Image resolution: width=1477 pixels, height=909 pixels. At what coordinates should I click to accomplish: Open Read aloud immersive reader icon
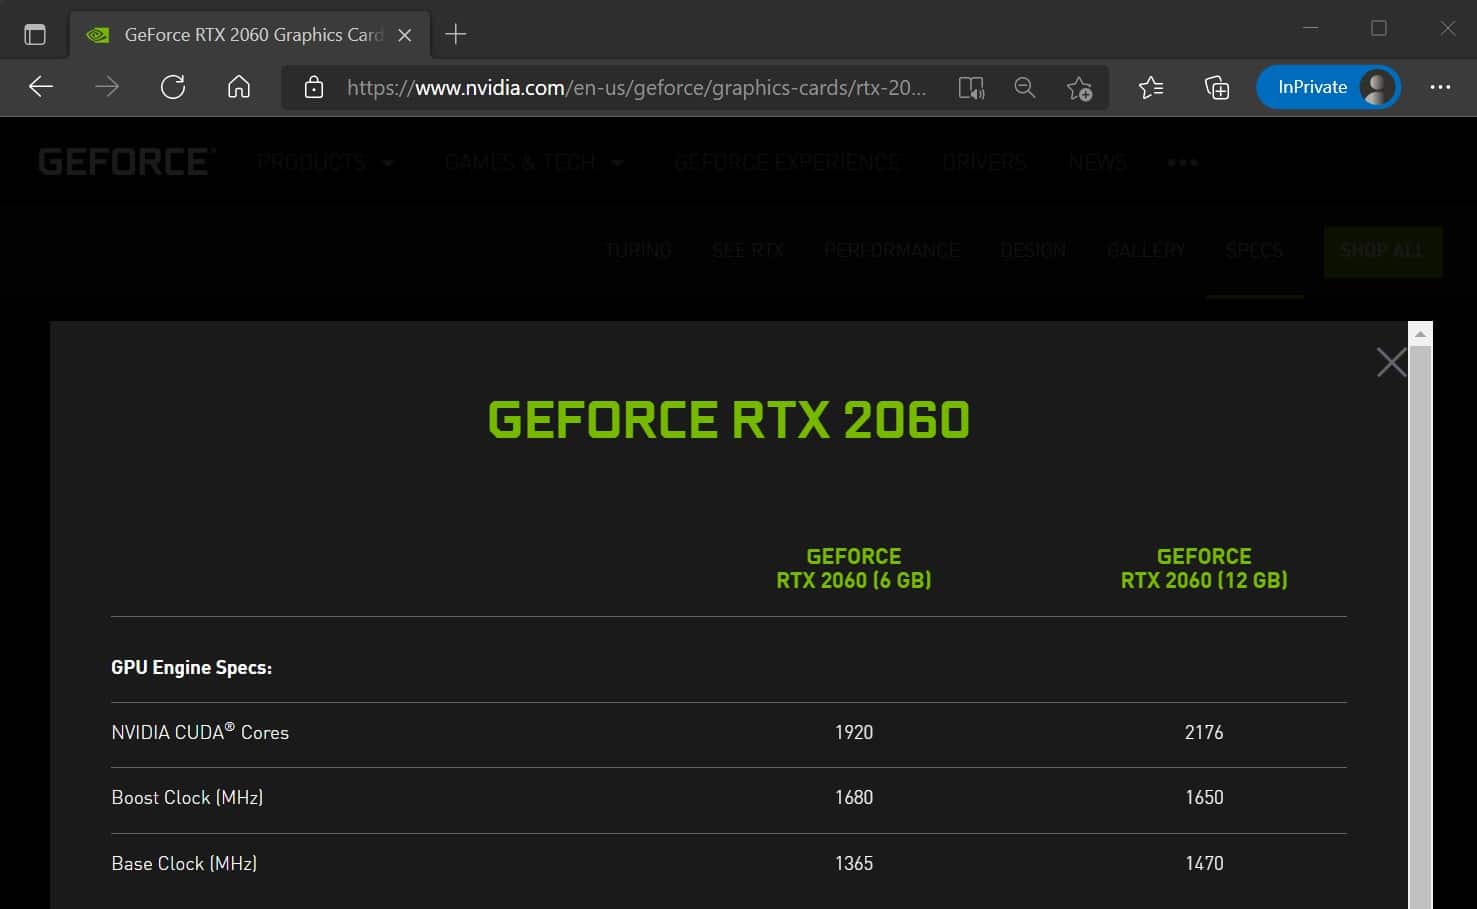[971, 88]
